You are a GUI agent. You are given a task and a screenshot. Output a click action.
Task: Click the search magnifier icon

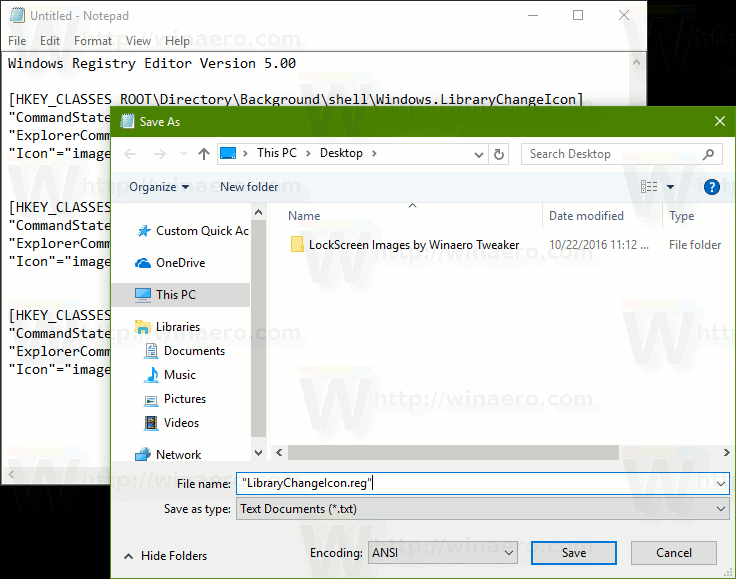pyautogui.click(x=708, y=154)
